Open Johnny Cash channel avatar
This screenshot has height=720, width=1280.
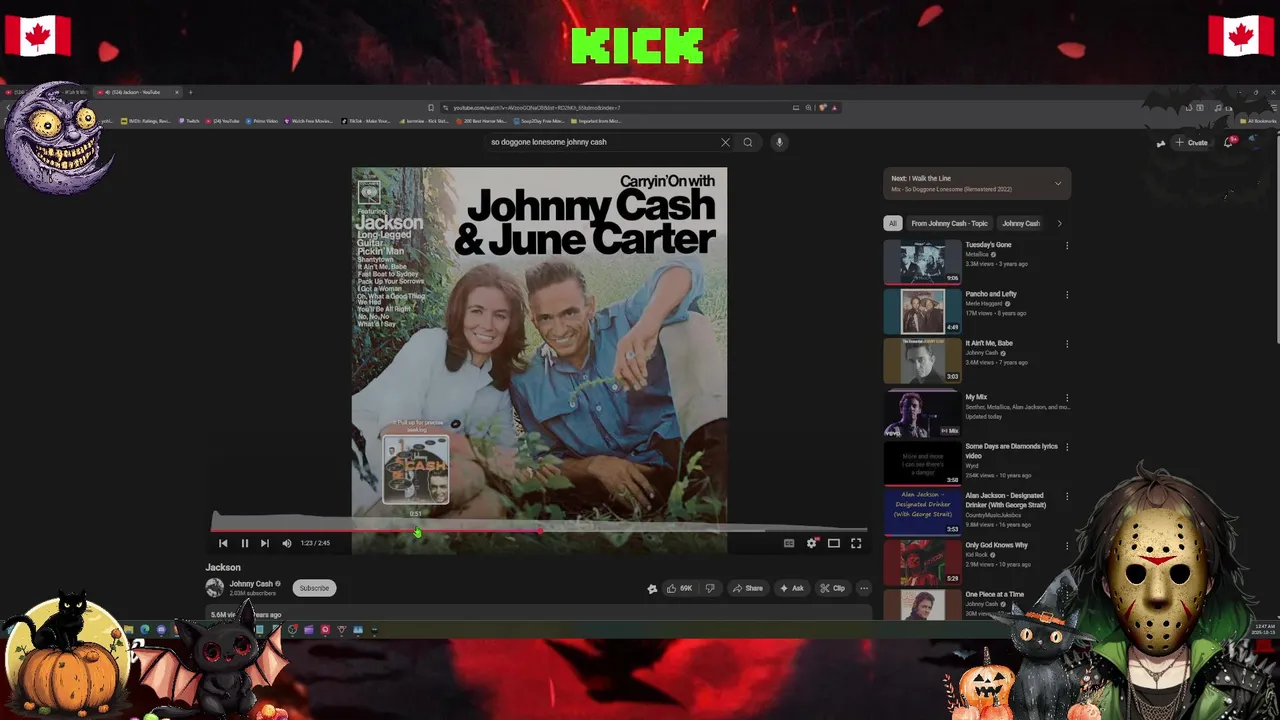(215, 587)
